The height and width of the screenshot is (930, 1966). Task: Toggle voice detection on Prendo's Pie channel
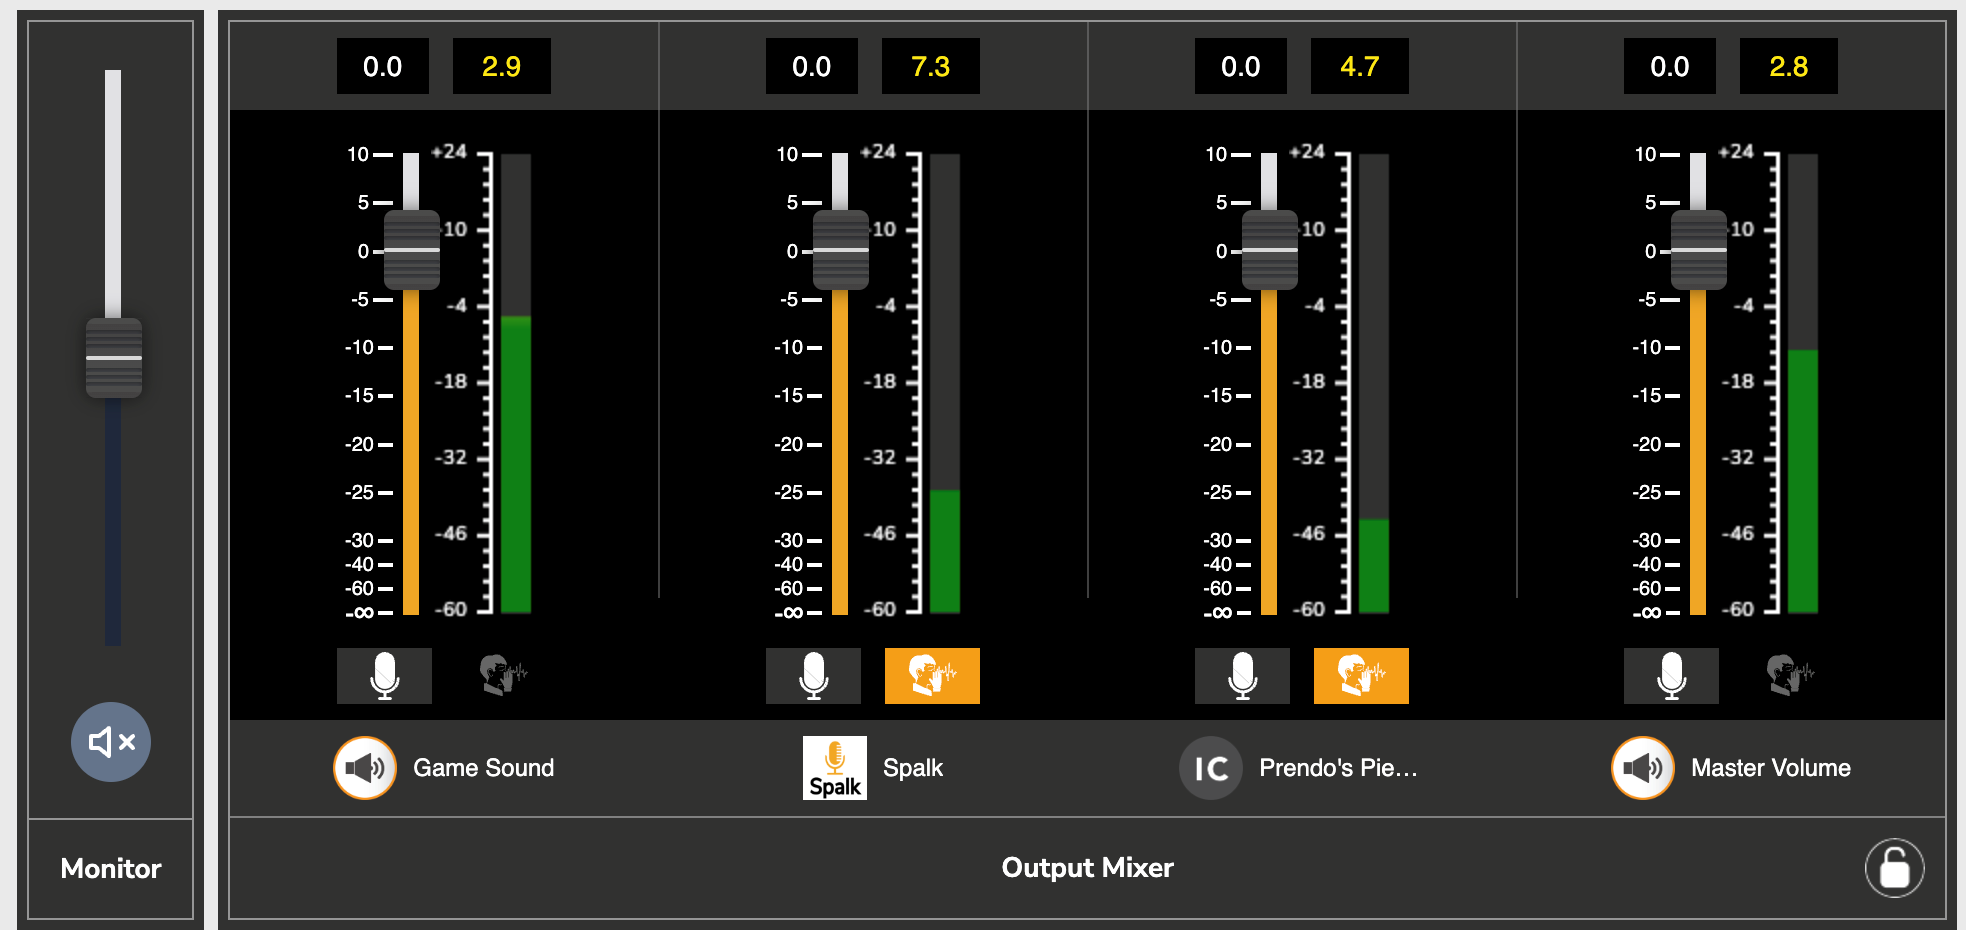(1360, 676)
